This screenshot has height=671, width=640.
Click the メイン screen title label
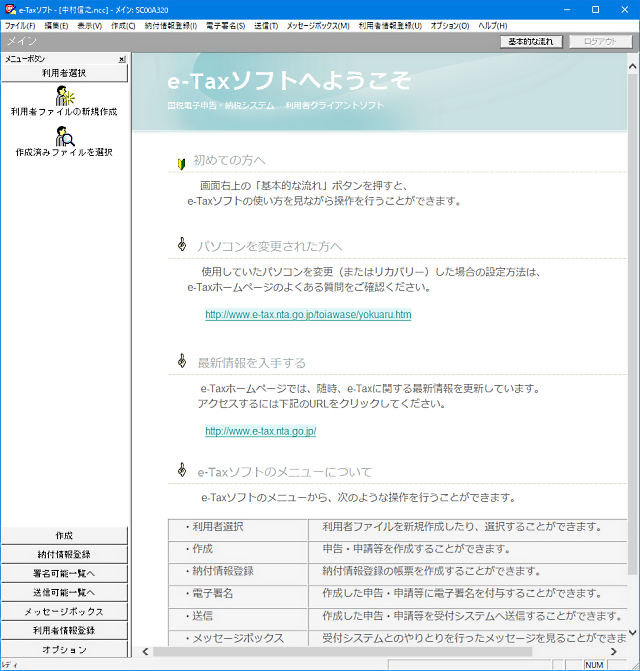(x=22, y=42)
